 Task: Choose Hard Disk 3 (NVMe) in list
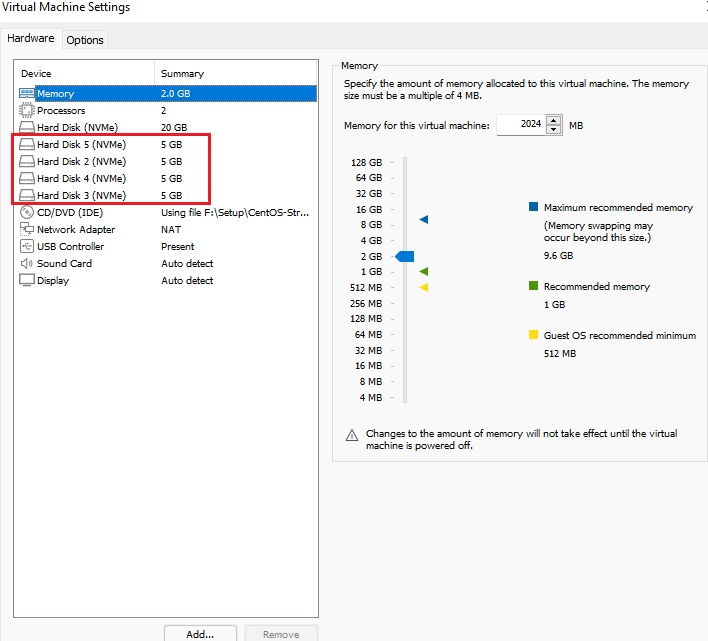pos(80,196)
